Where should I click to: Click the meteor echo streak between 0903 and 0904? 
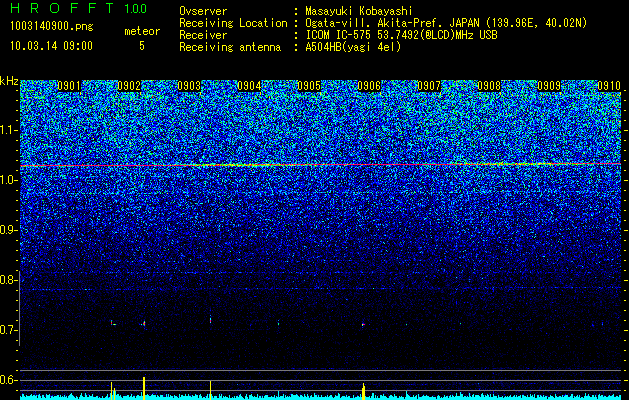210,320
